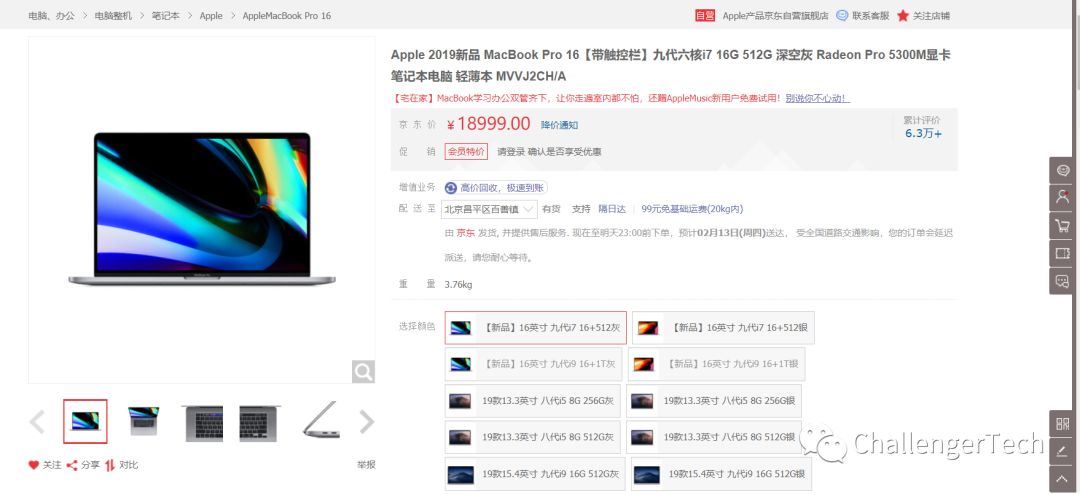The height and width of the screenshot is (495, 1080).
Task: Click the 降价通知 price alert link
Action: [x=559, y=125]
